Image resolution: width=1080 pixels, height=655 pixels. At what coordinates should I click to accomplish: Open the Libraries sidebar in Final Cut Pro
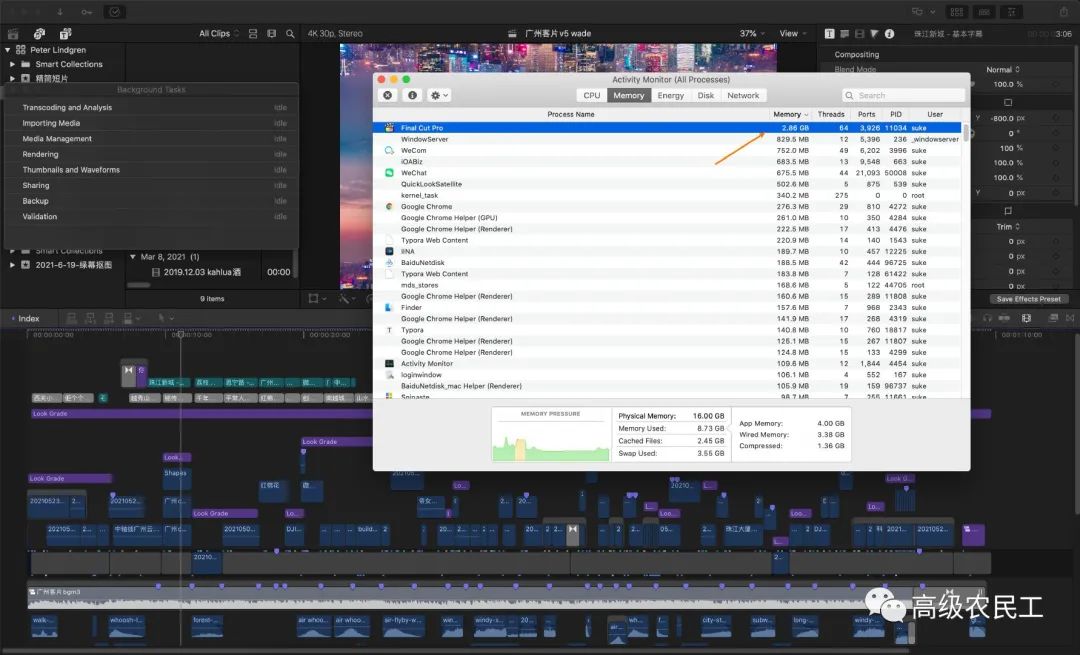click(x=13, y=33)
